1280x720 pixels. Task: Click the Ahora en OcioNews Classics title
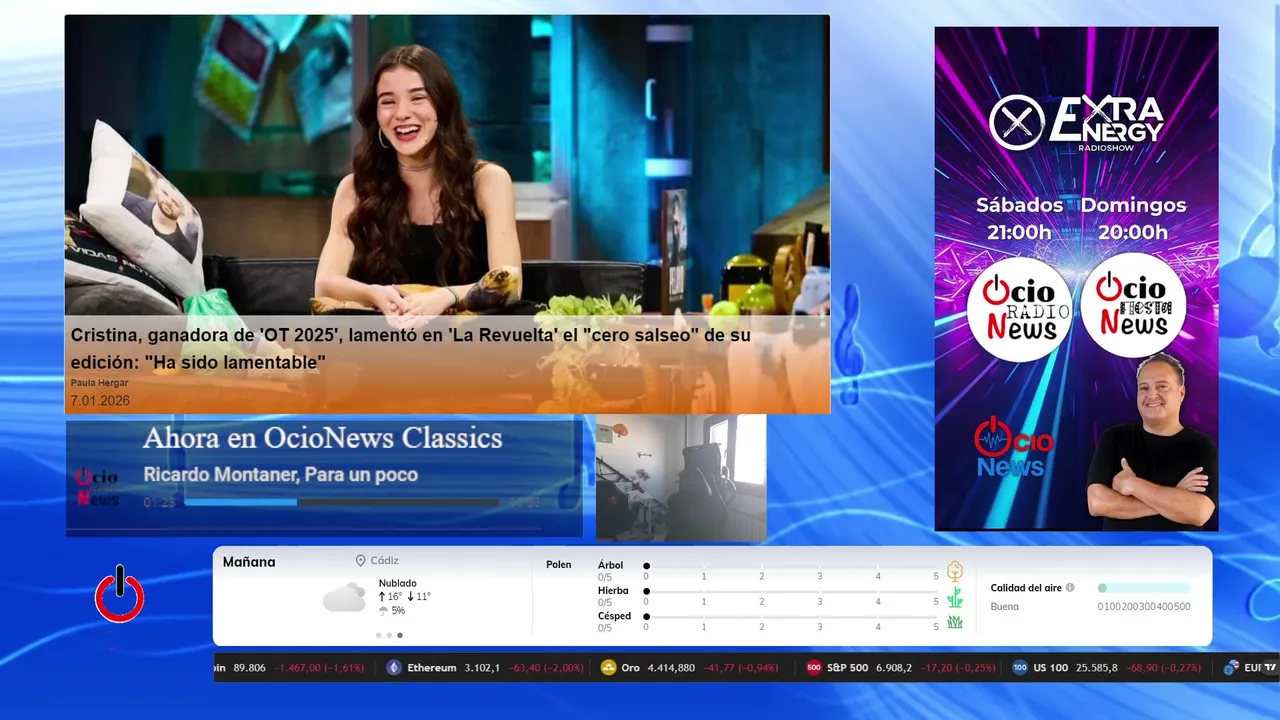322,438
